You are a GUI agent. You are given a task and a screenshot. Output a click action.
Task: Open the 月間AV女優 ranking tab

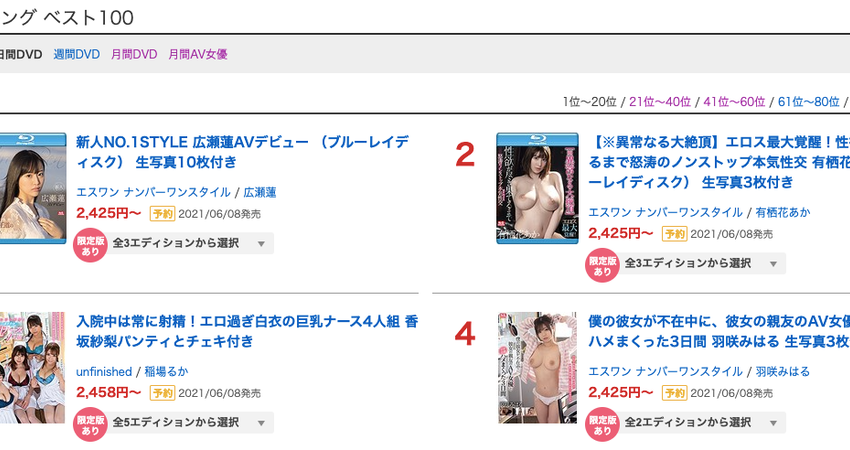click(x=198, y=54)
